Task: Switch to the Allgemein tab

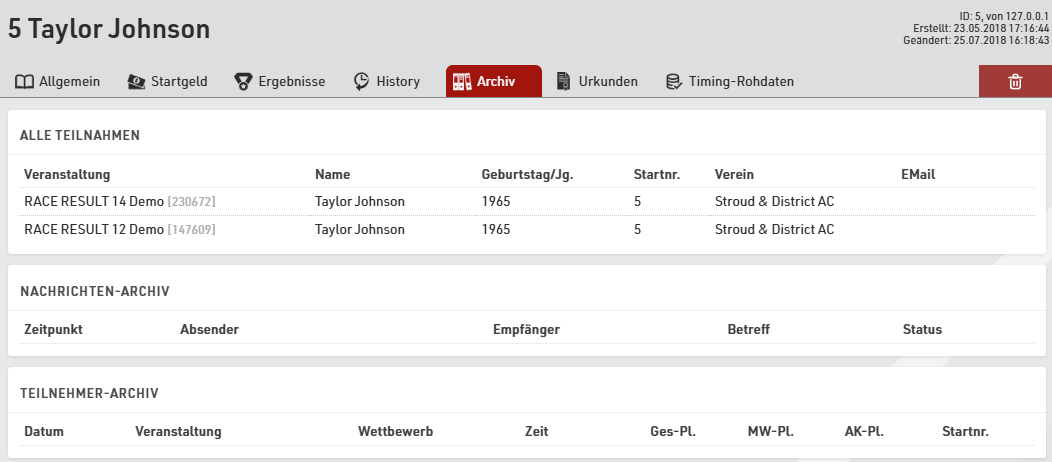Action: tap(69, 82)
